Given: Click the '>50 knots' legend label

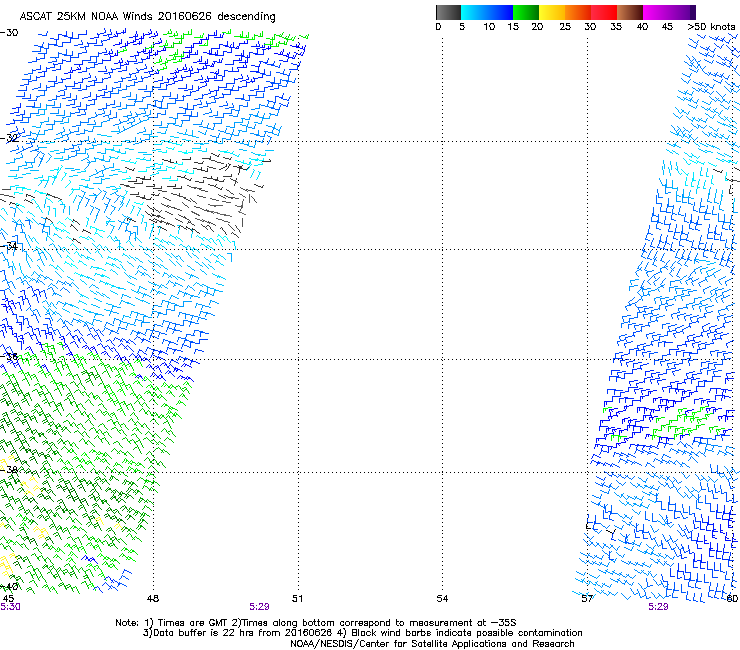Looking at the screenshot, I should [x=711, y=27].
